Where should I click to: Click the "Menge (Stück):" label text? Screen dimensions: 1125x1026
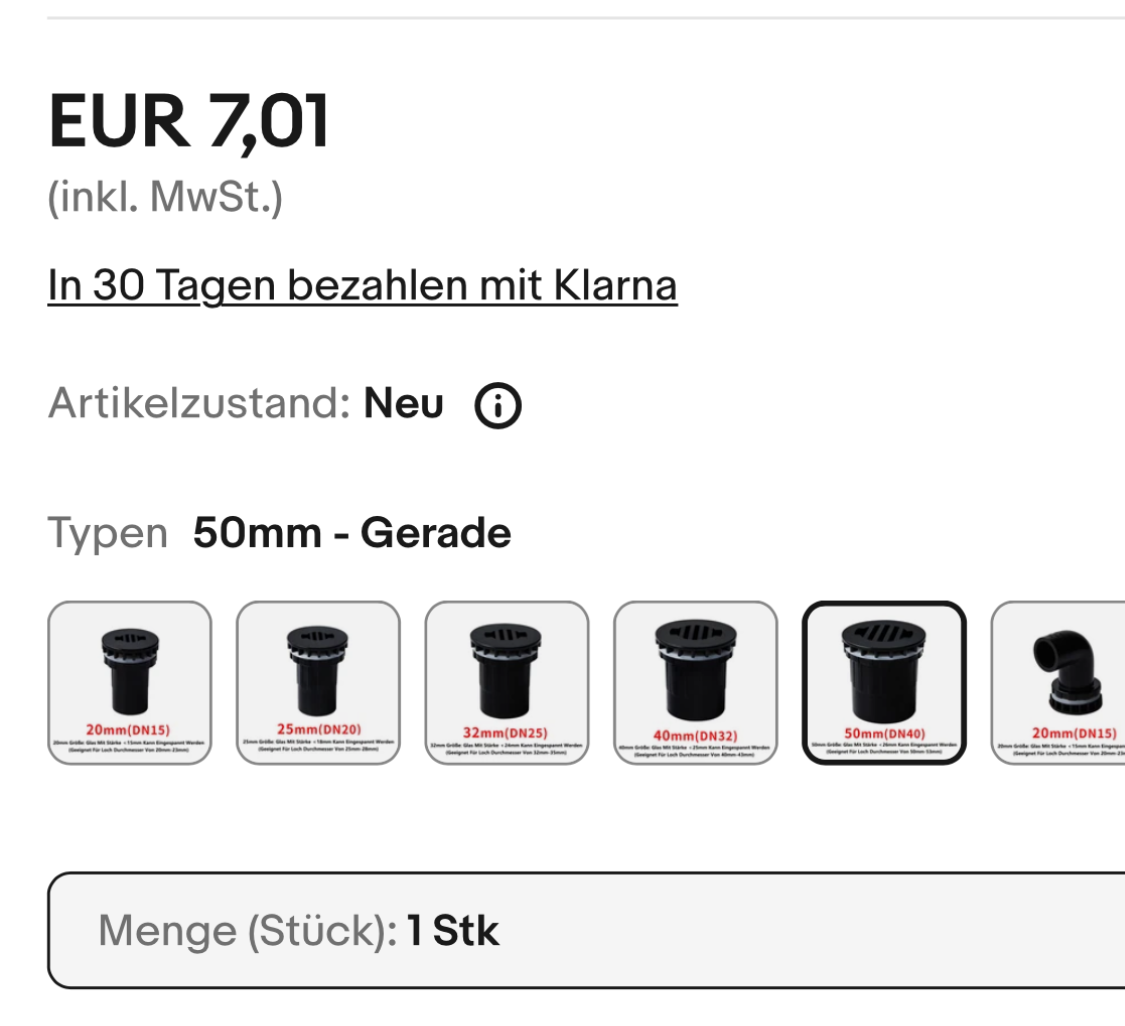point(248,931)
